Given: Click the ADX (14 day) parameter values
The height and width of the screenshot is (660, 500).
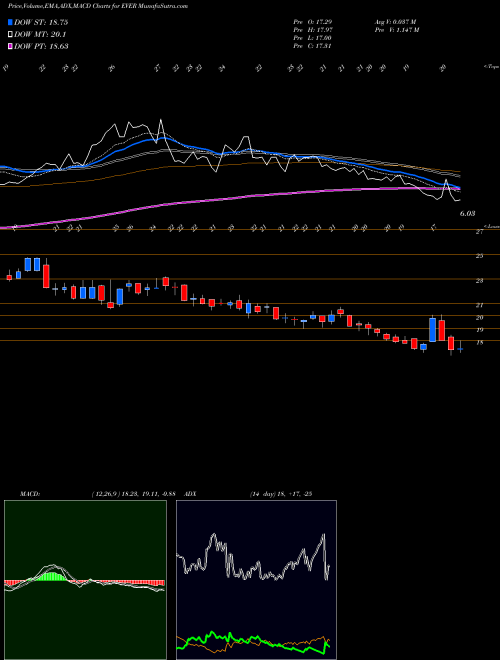Looking at the screenshot, I should coord(281,494).
